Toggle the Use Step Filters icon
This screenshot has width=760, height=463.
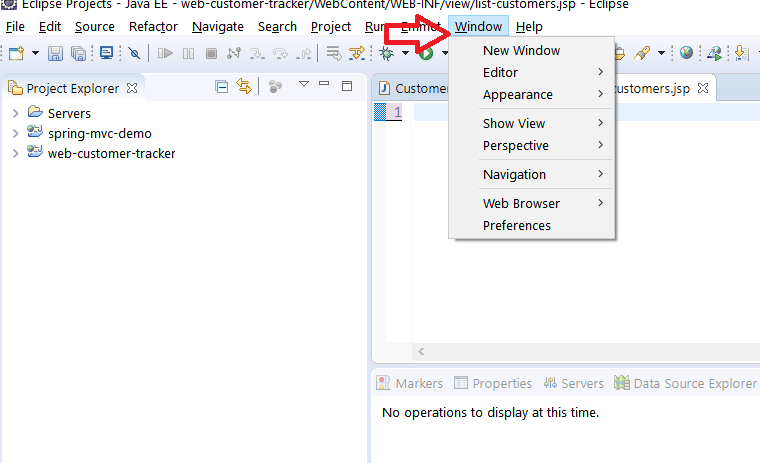pyautogui.click(x=357, y=53)
